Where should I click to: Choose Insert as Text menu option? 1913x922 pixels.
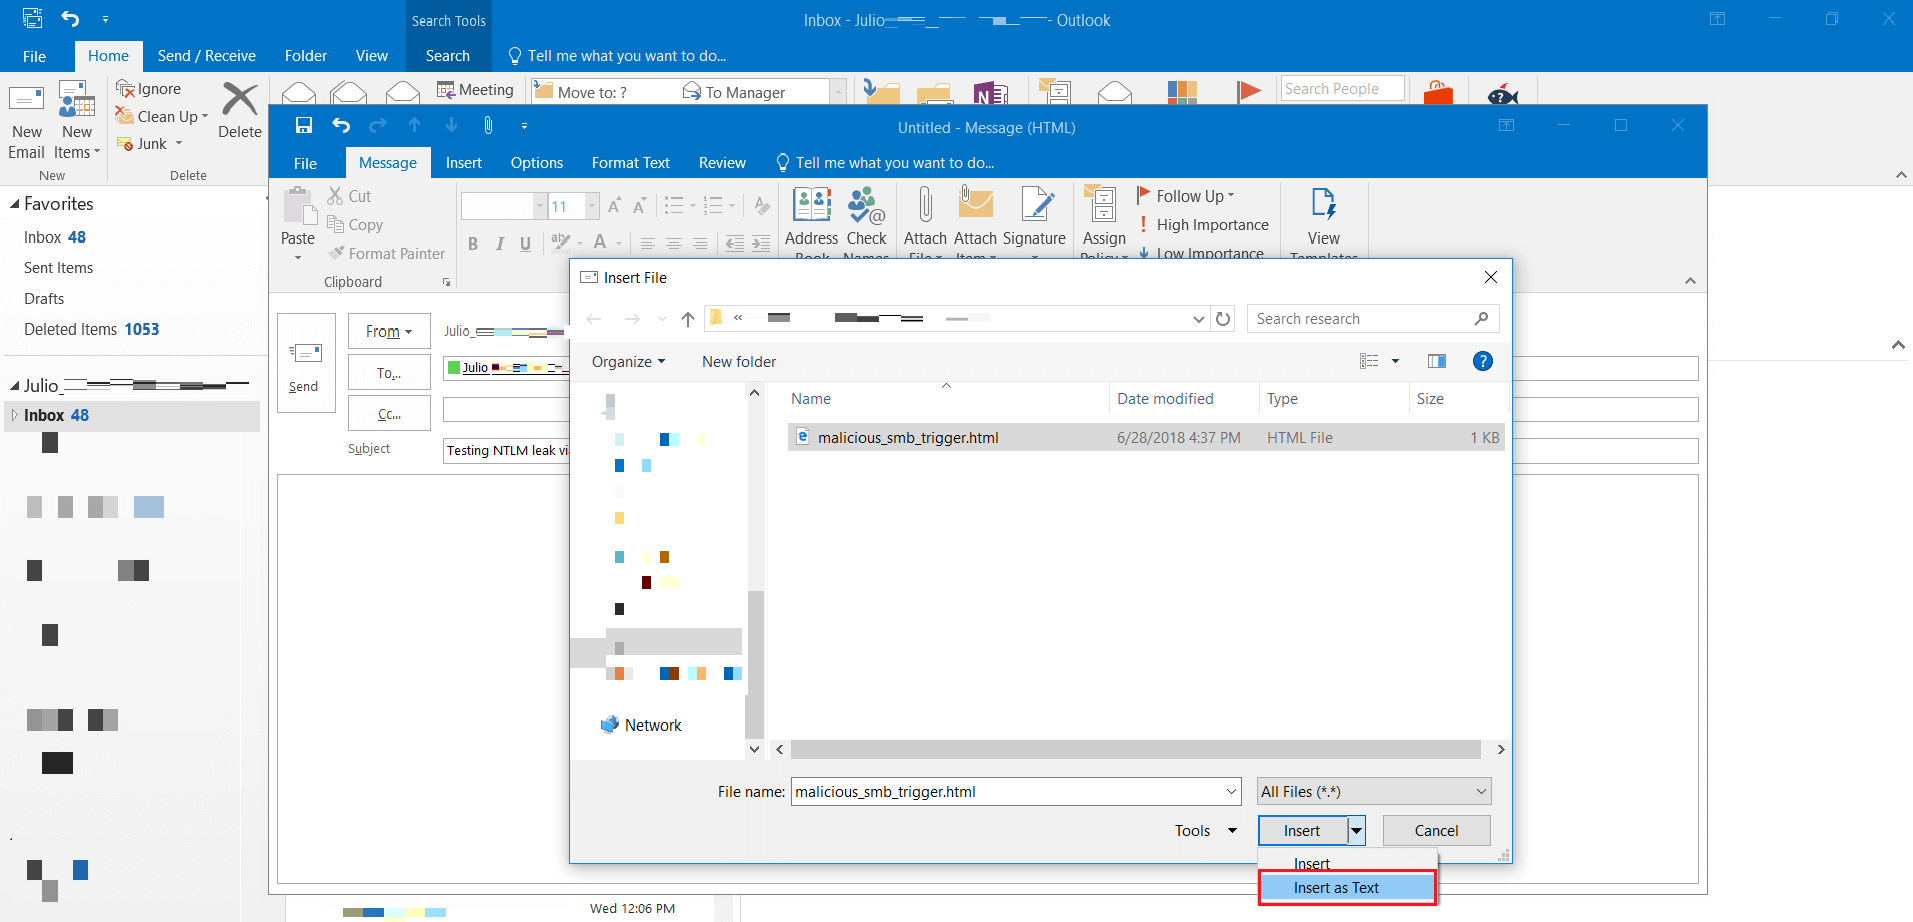[x=1347, y=888]
